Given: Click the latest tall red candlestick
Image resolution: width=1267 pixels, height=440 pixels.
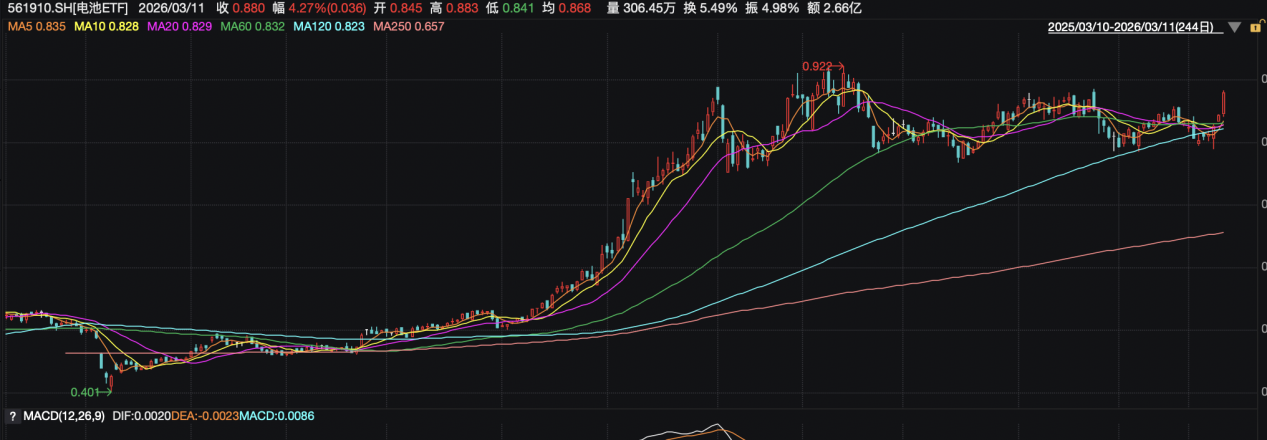Looking at the screenshot, I should click(x=1224, y=103).
